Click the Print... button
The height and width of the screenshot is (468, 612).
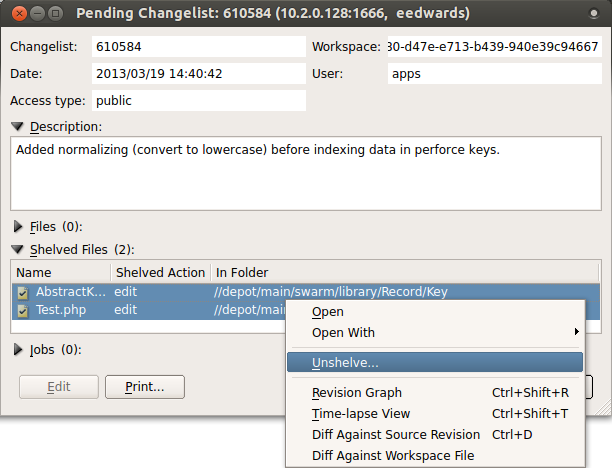(145, 387)
